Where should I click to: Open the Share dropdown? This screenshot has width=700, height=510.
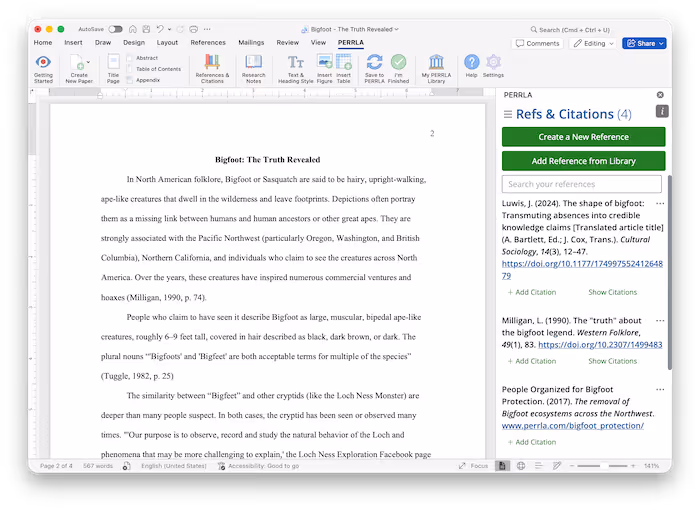[662, 43]
